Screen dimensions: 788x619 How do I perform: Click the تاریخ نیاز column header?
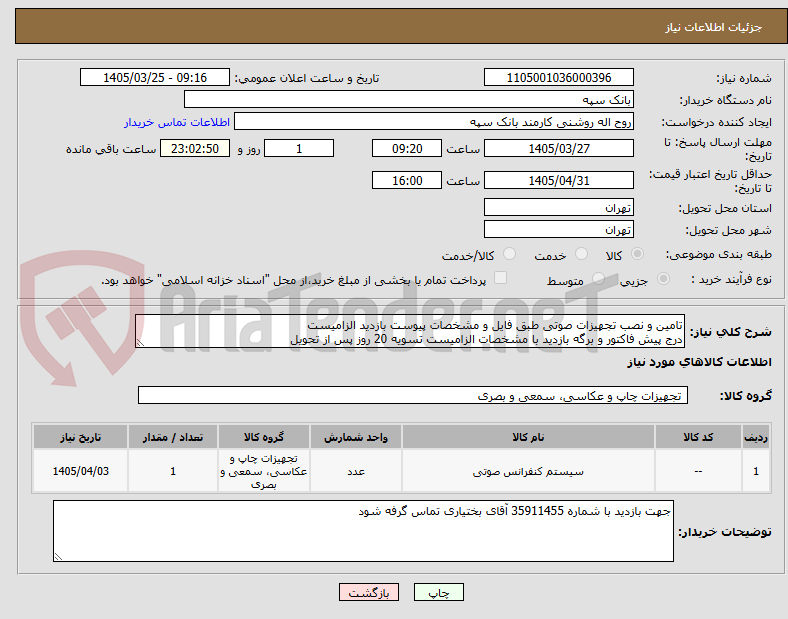tap(80, 437)
